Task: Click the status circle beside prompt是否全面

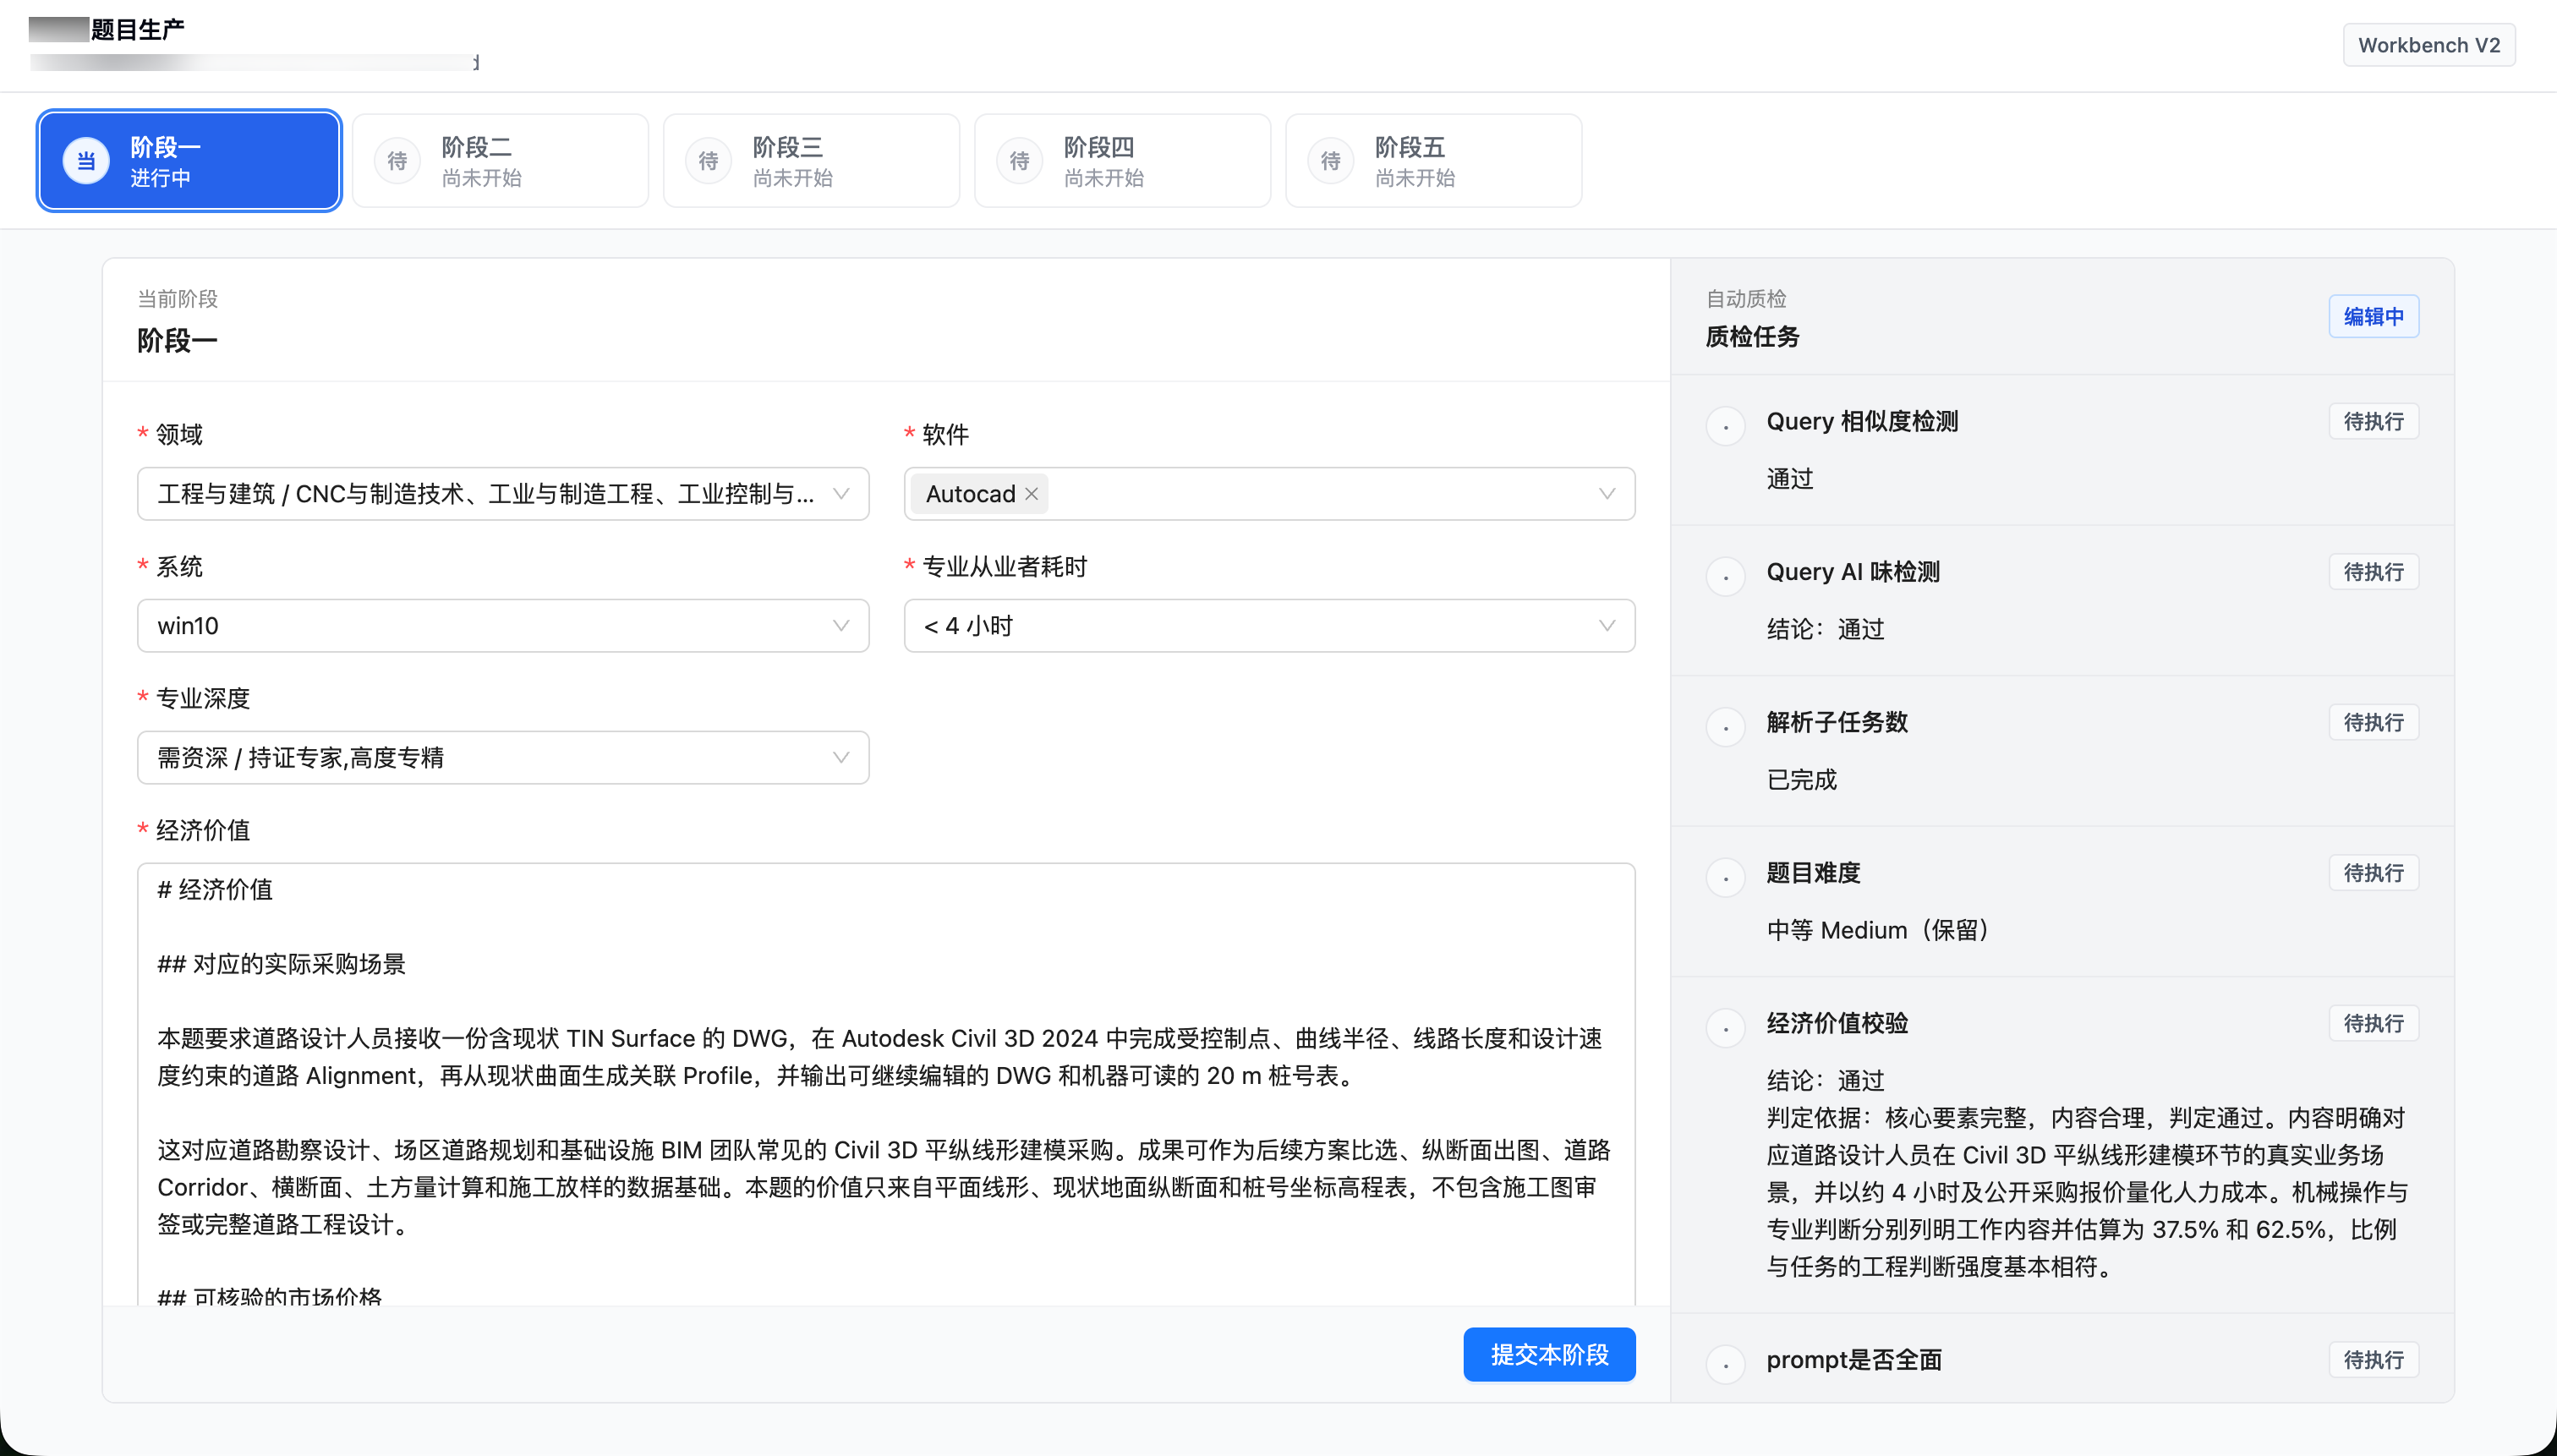Action: [x=1725, y=1364]
